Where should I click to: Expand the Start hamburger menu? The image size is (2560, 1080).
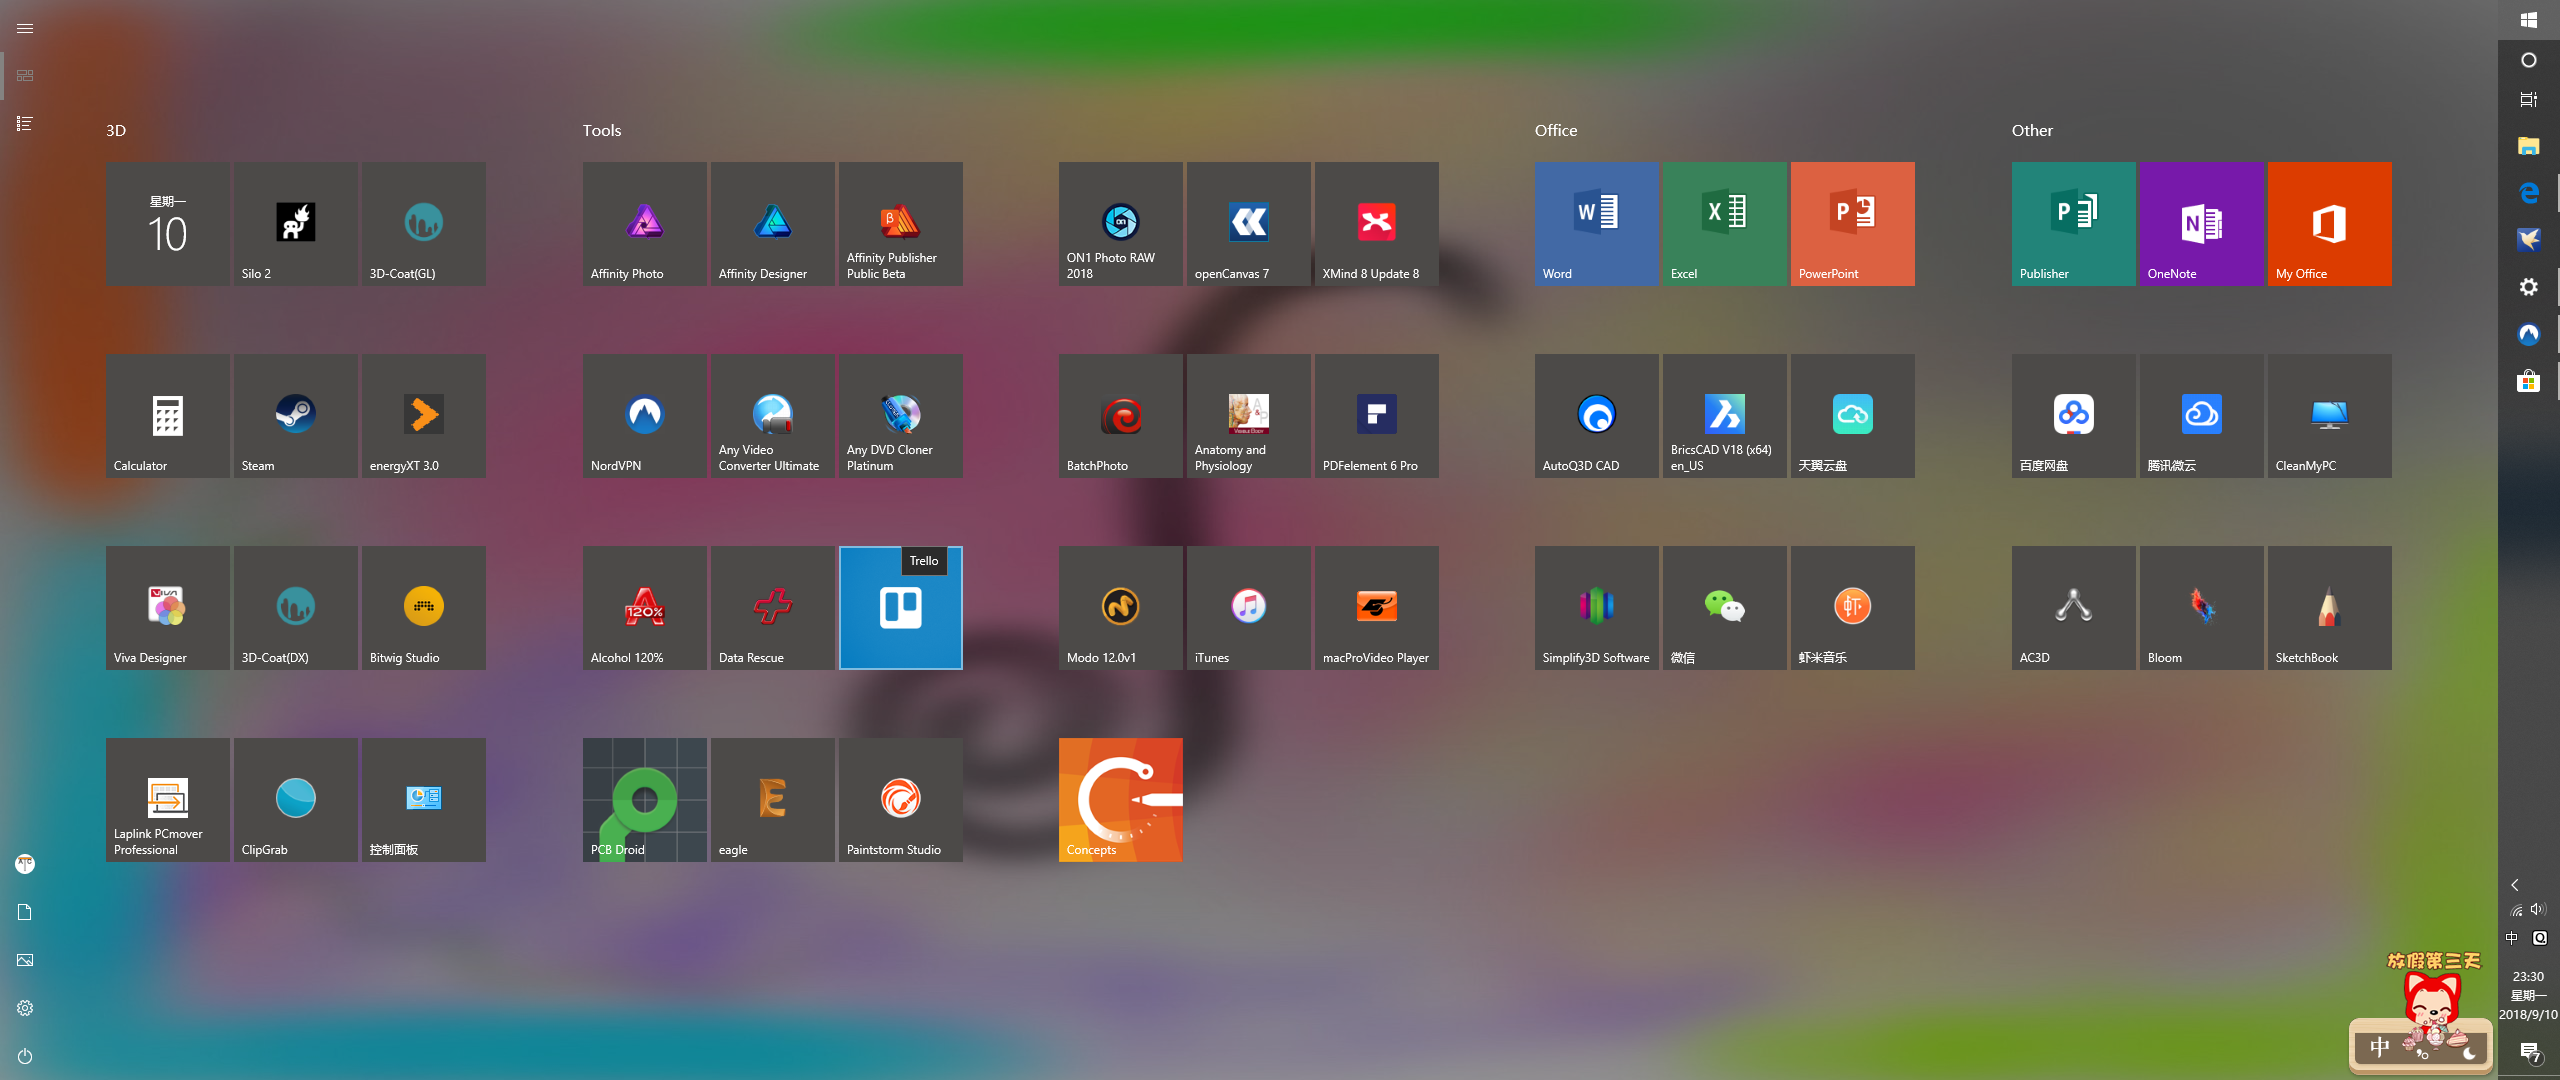[x=25, y=28]
